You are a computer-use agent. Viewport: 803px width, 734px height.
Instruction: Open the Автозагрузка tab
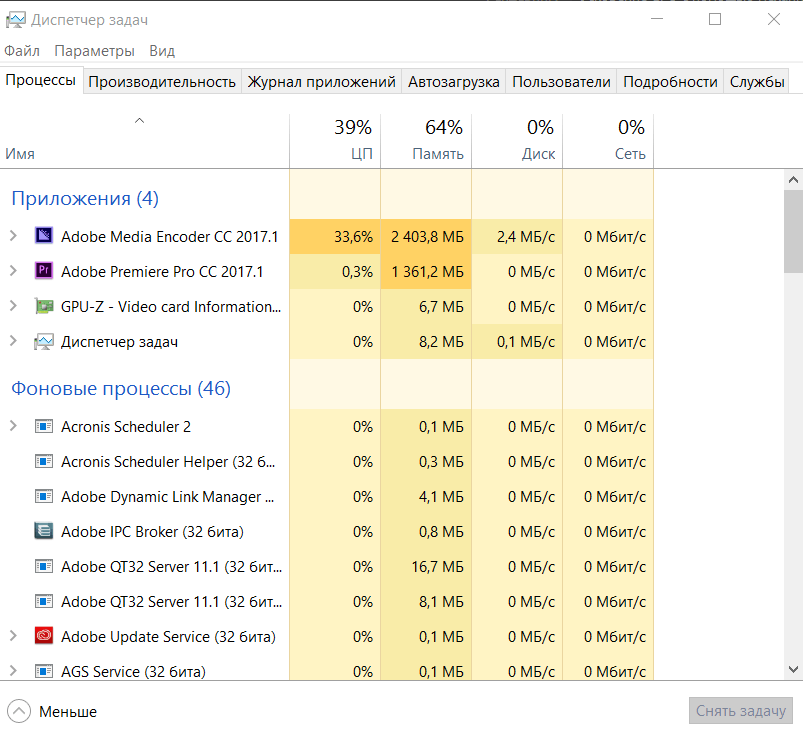[x=454, y=82]
